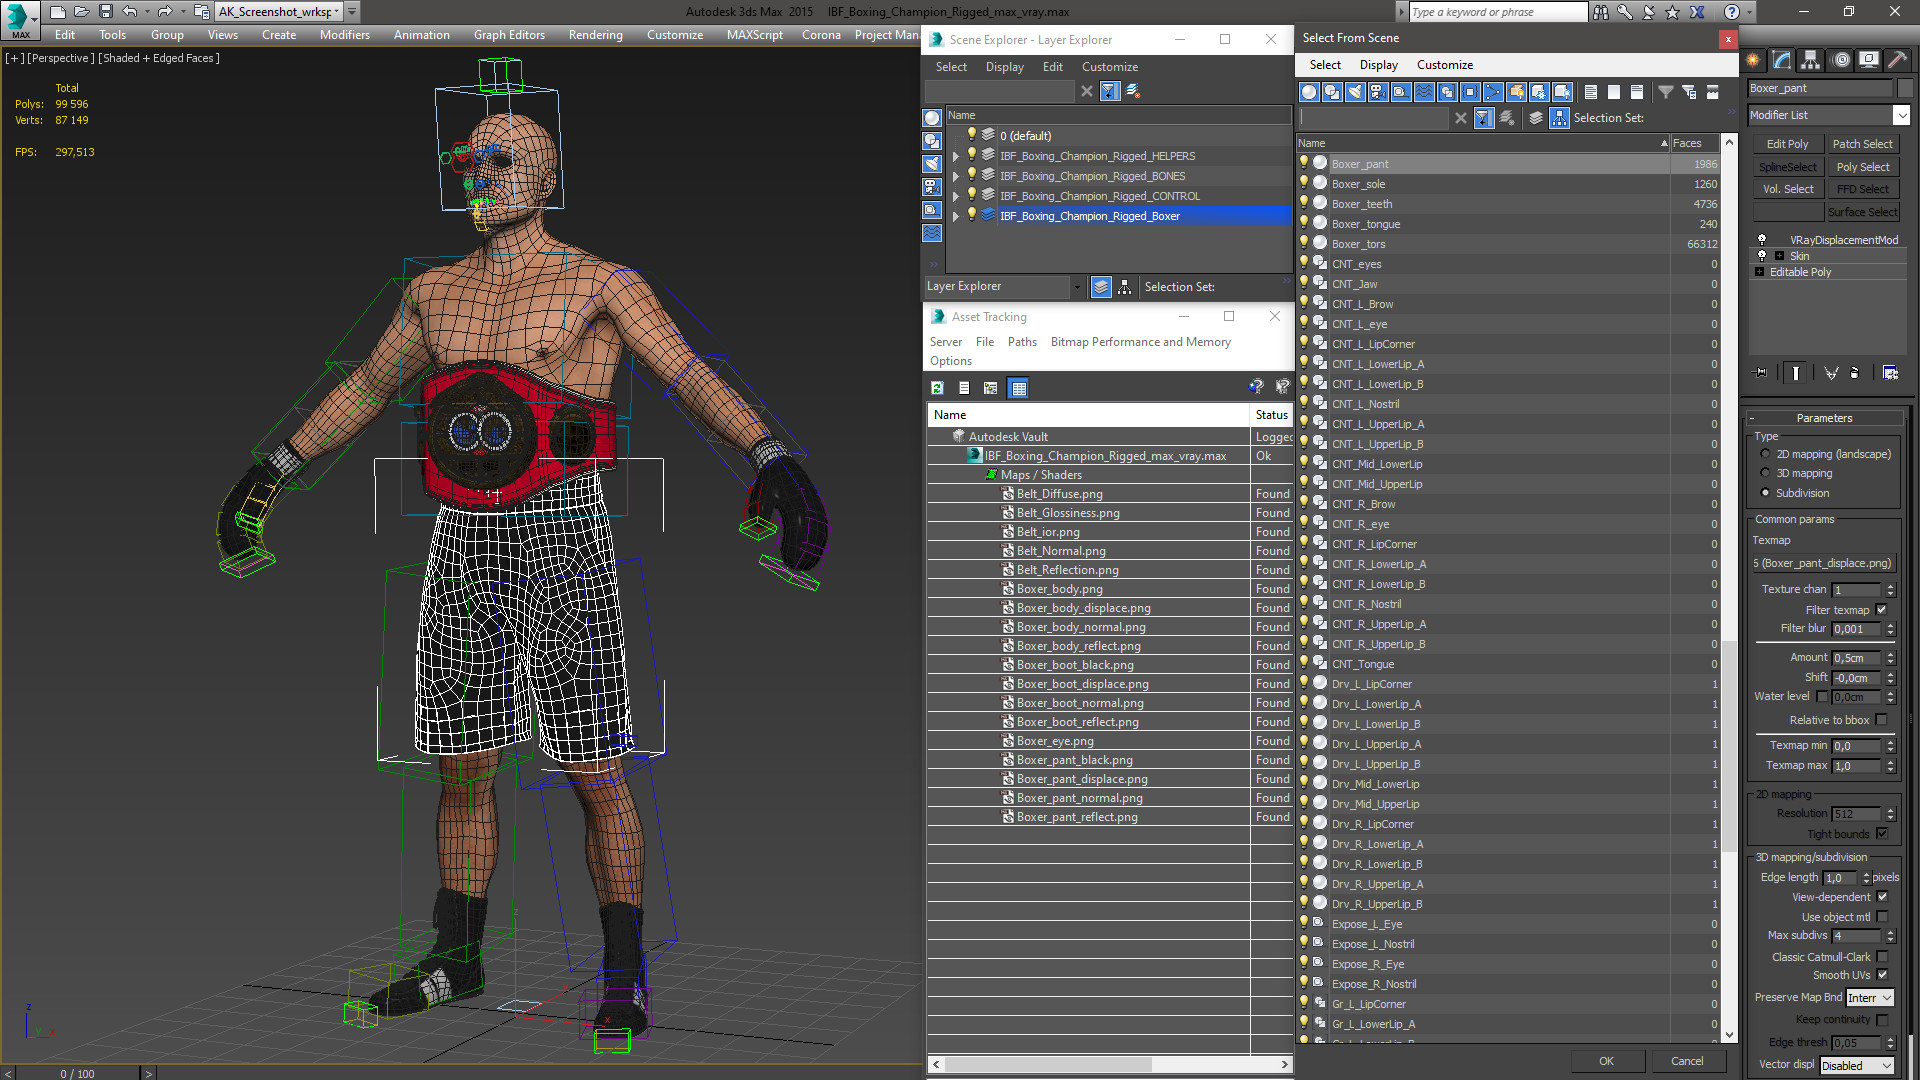Expand IBF_Boxing_Champion_Rigged_CONTROL layer
Image resolution: width=1920 pixels, height=1080 pixels.
(x=955, y=196)
